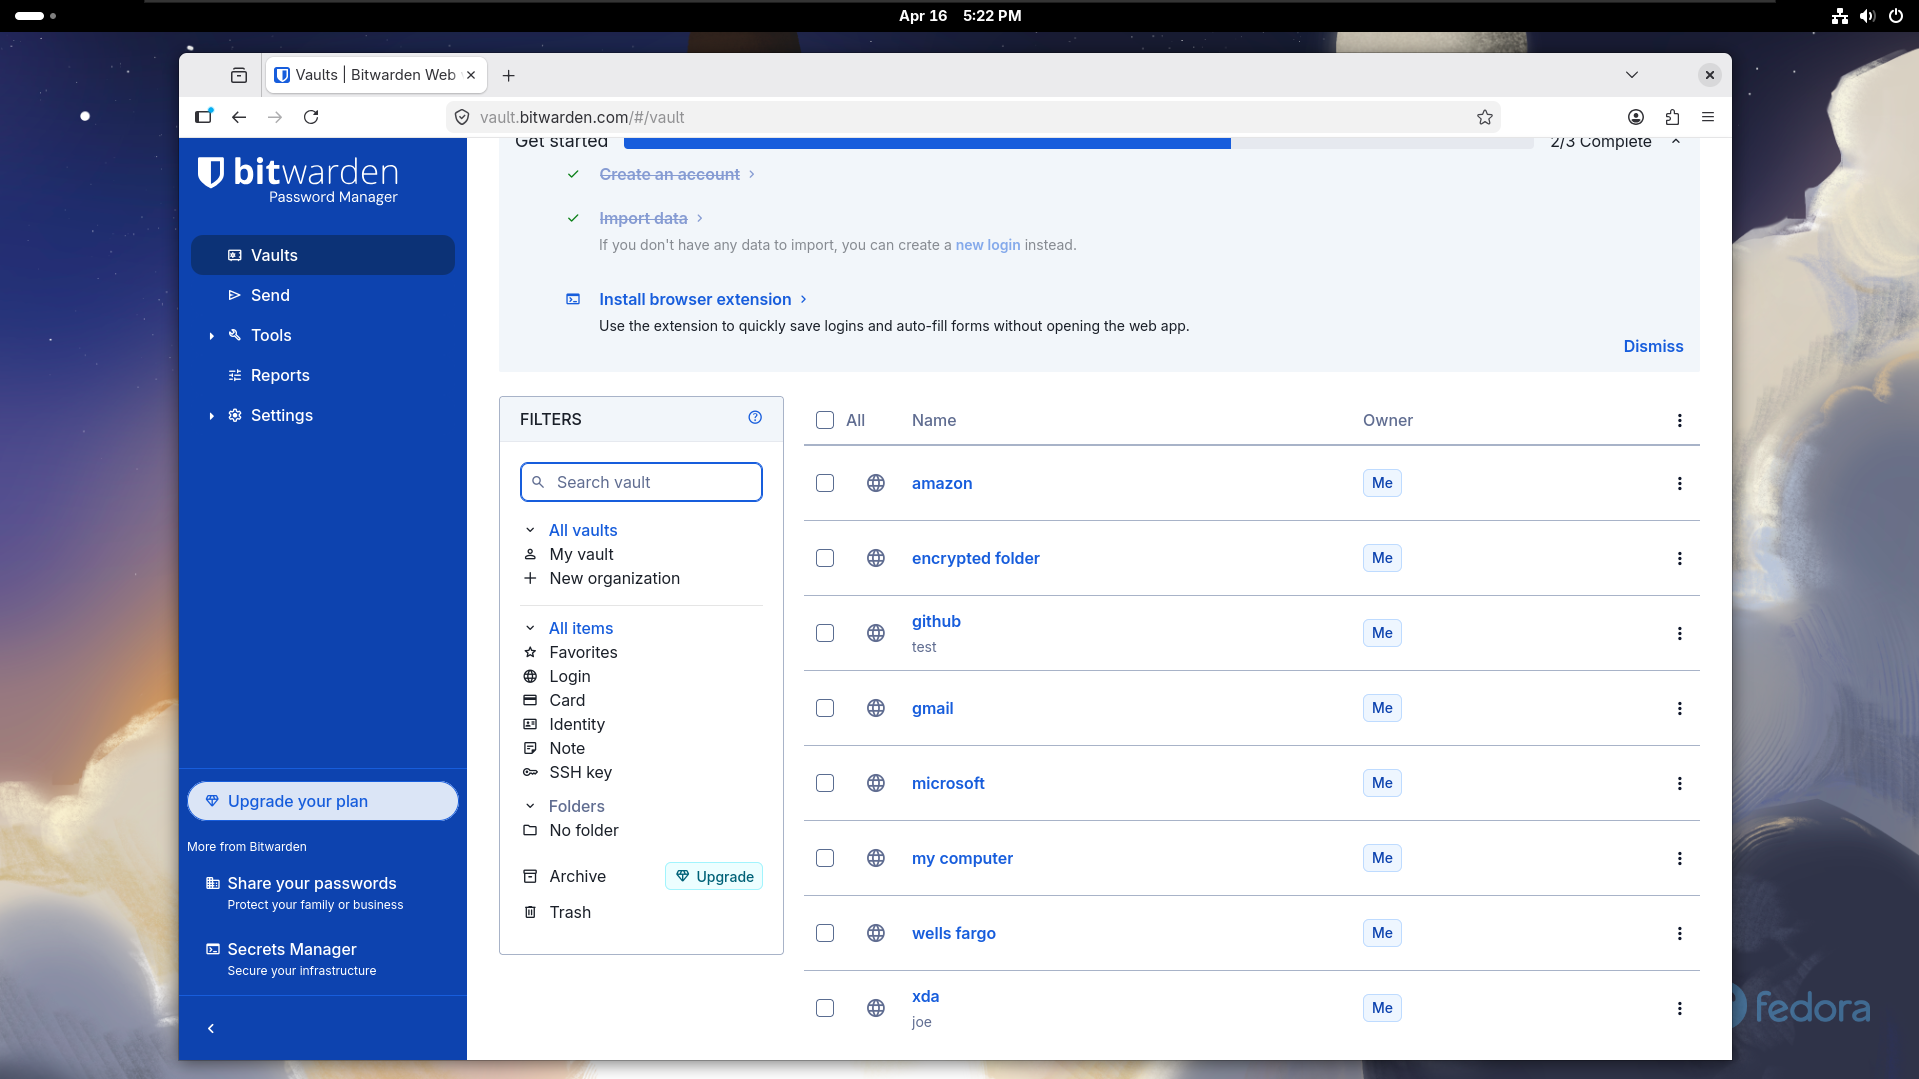Check the All items checkbox
This screenshot has width=1919, height=1079.
[825, 420]
